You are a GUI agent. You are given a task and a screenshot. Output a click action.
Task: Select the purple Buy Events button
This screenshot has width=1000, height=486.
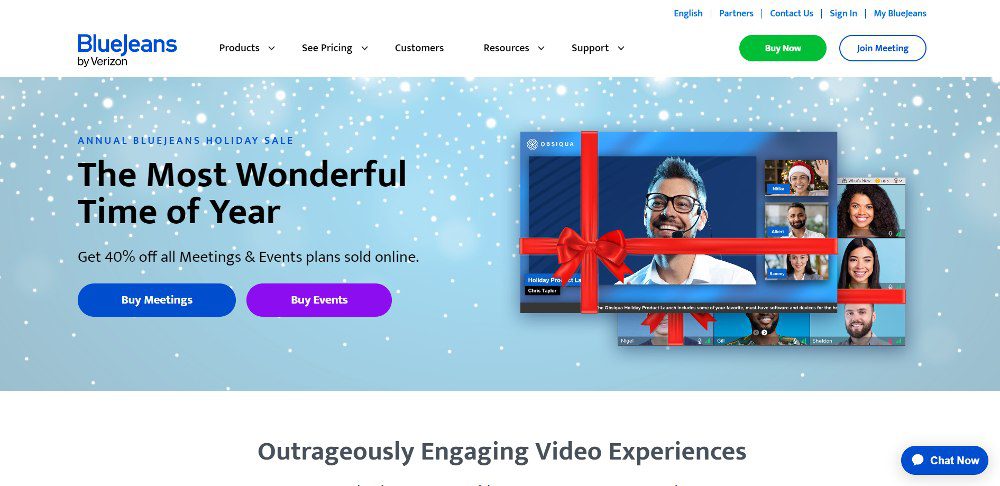point(319,300)
